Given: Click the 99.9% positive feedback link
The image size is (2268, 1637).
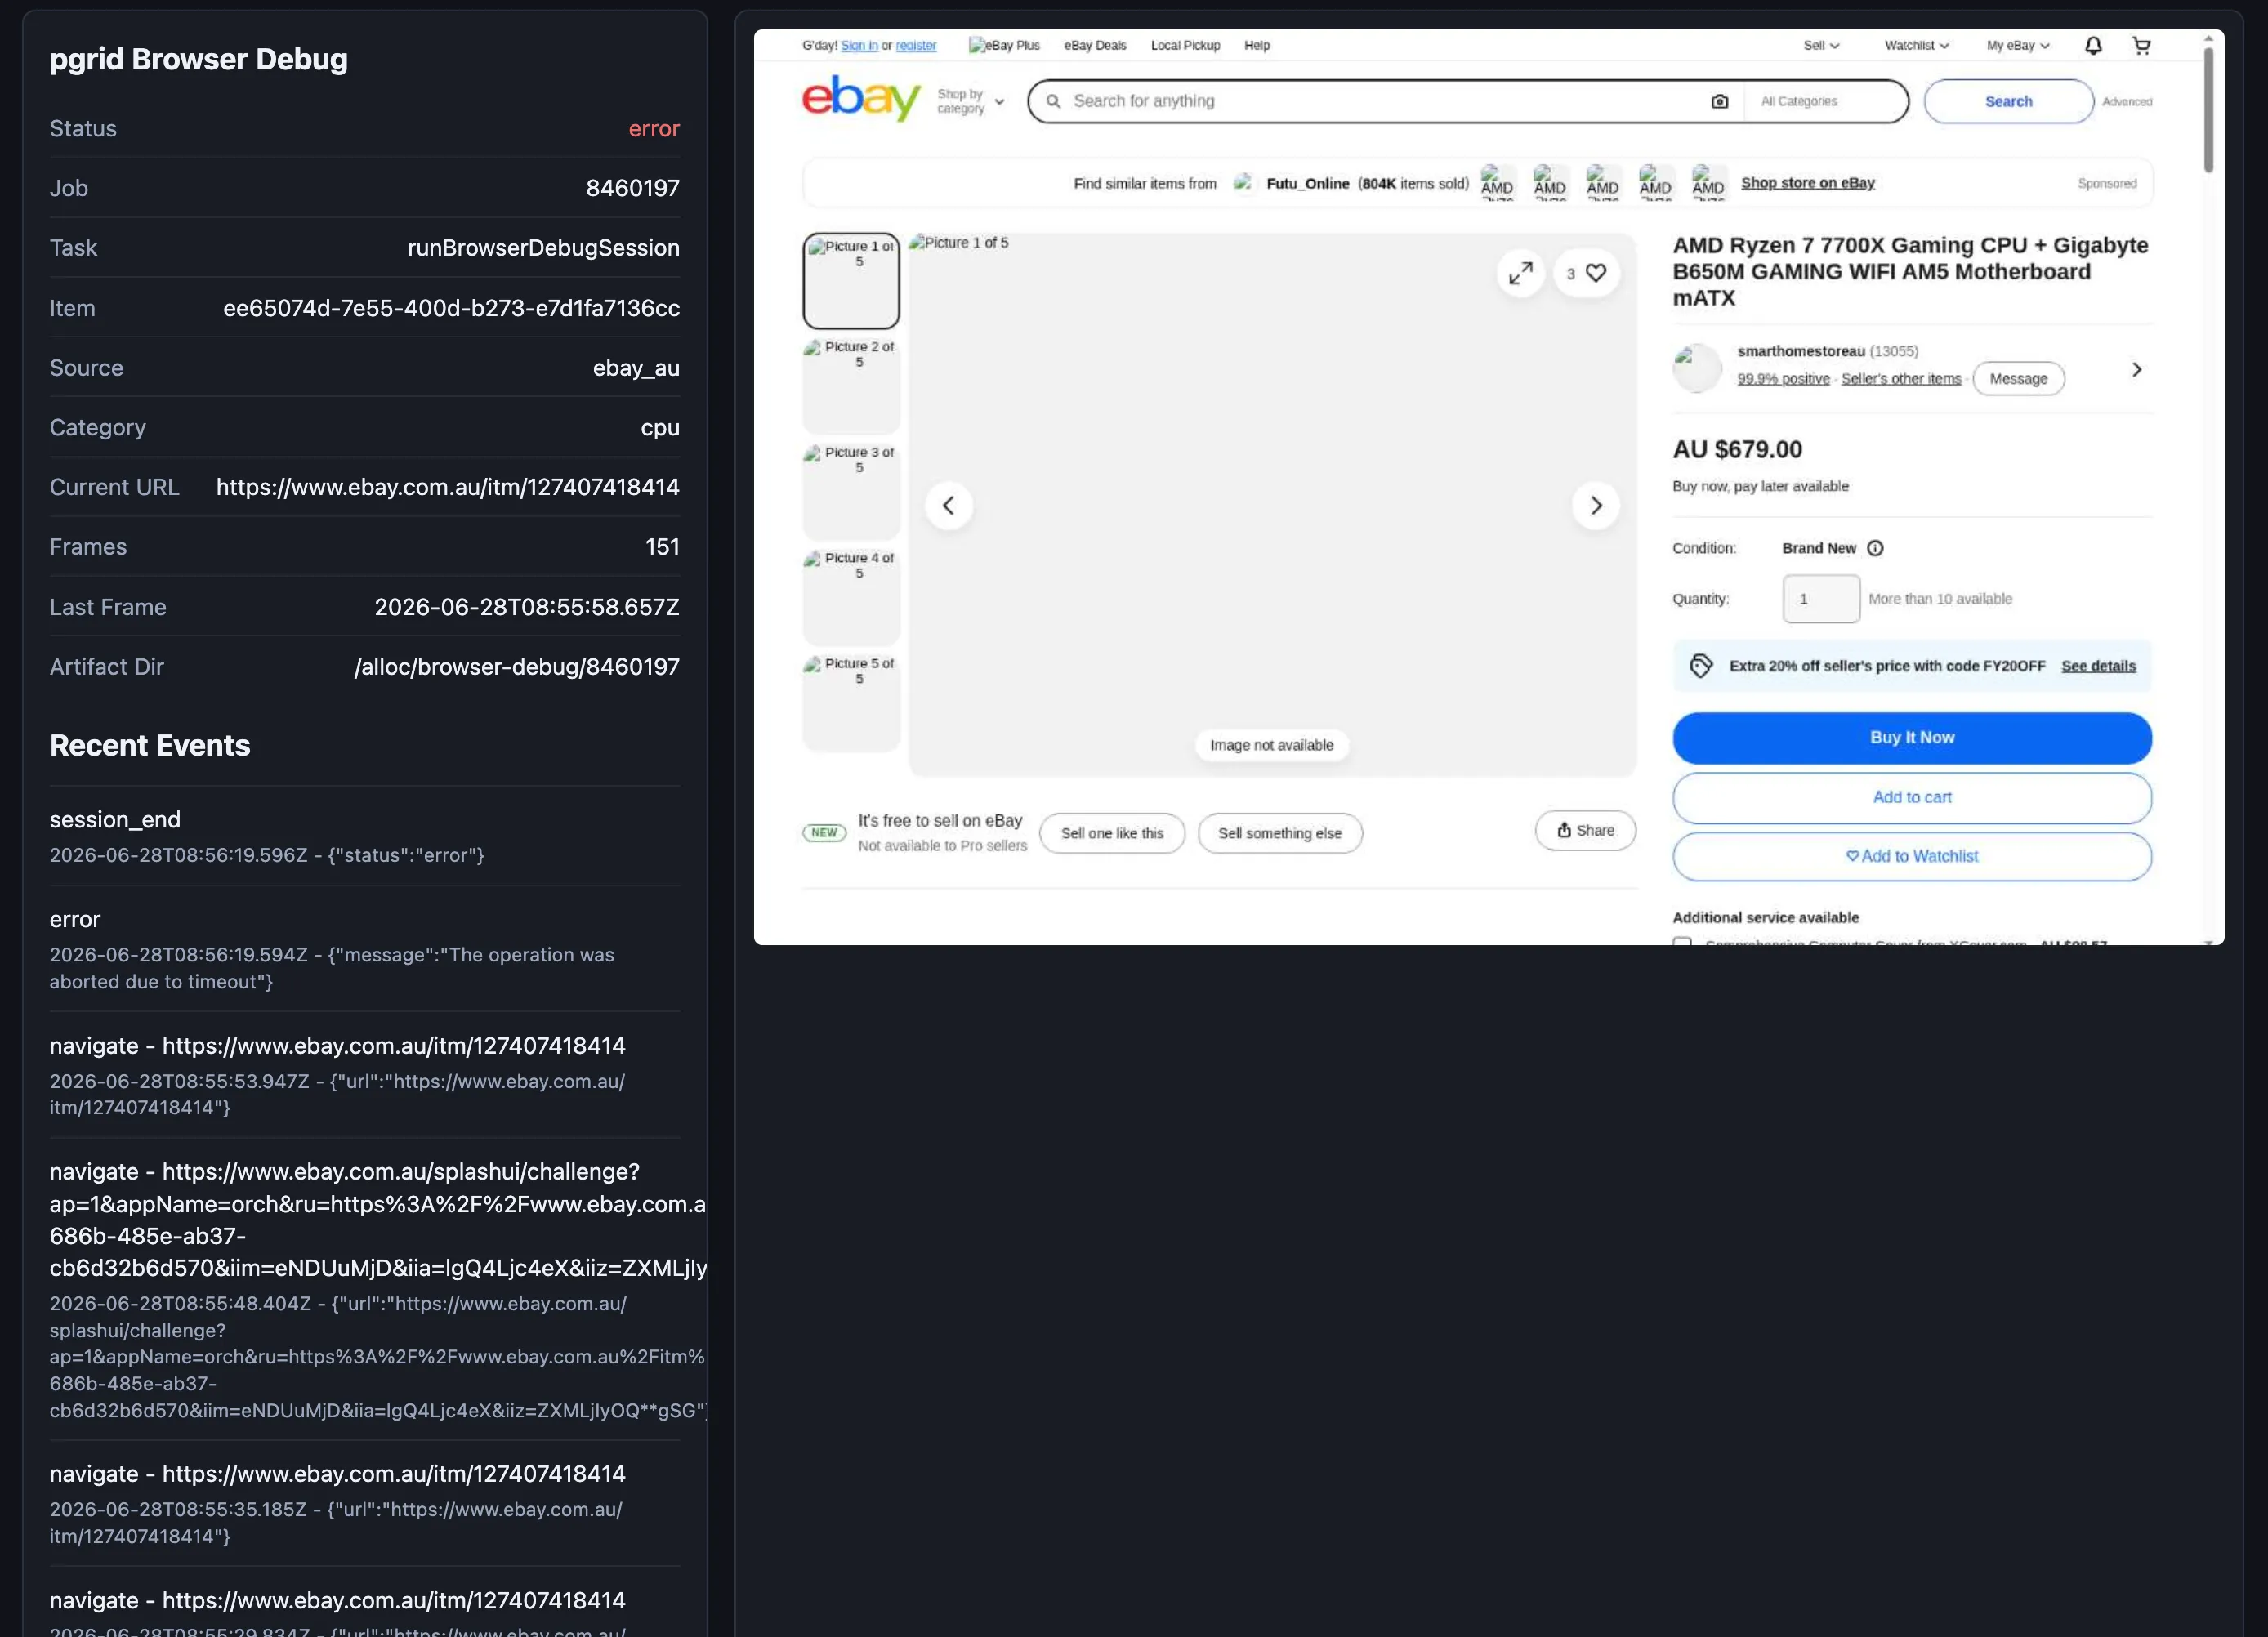Looking at the screenshot, I should (x=1783, y=378).
